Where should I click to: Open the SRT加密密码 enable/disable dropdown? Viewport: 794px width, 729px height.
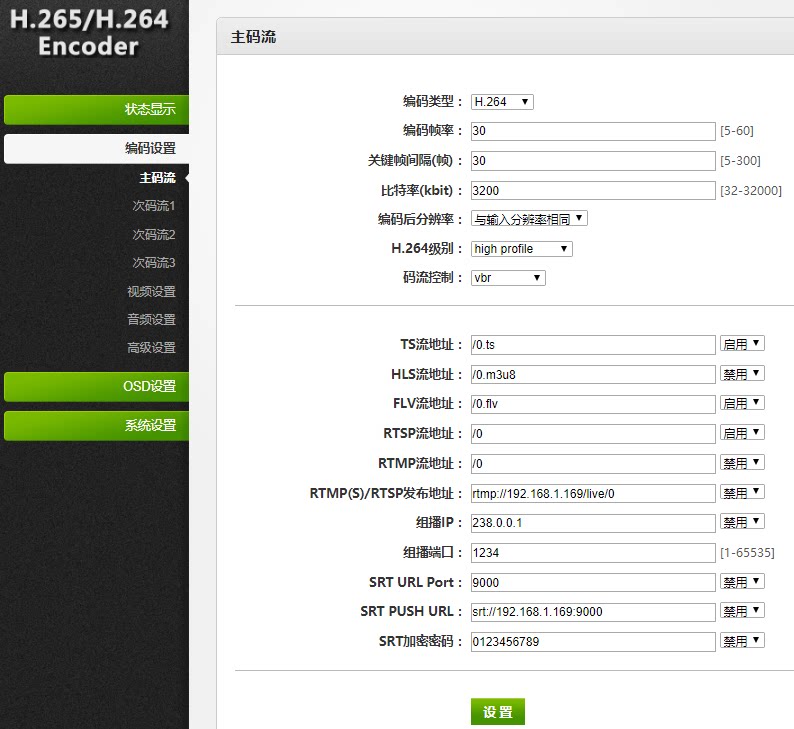point(742,641)
